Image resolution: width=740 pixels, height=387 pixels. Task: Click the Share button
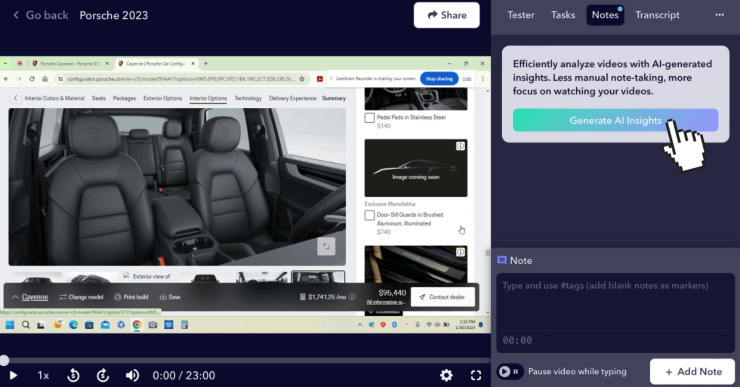pyautogui.click(x=446, y=15)
